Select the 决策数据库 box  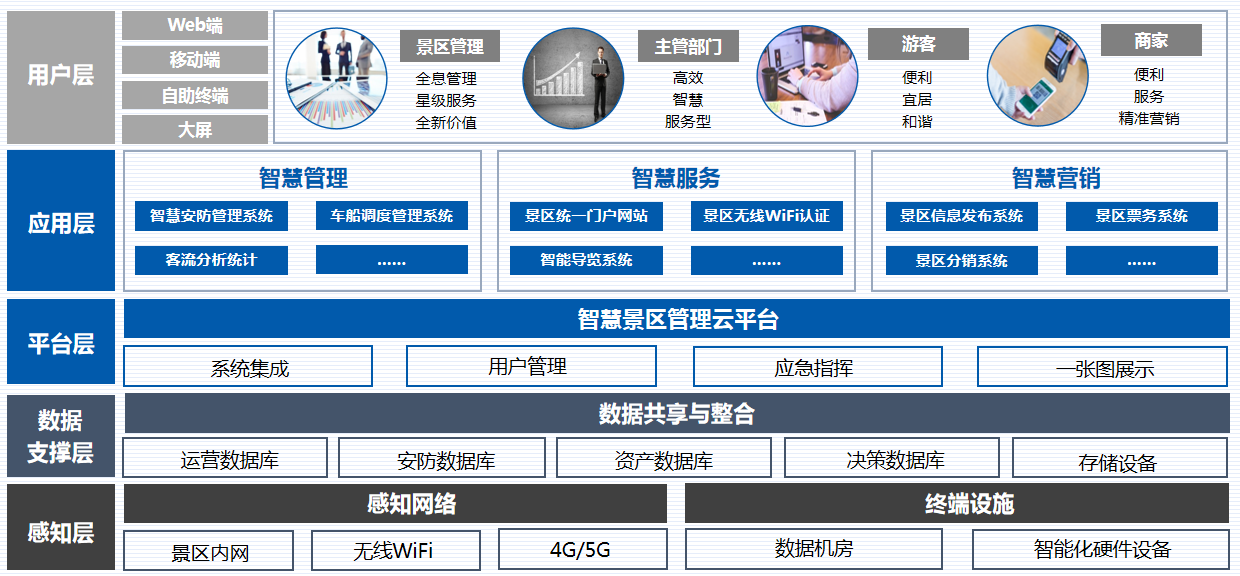click(892, 458)
